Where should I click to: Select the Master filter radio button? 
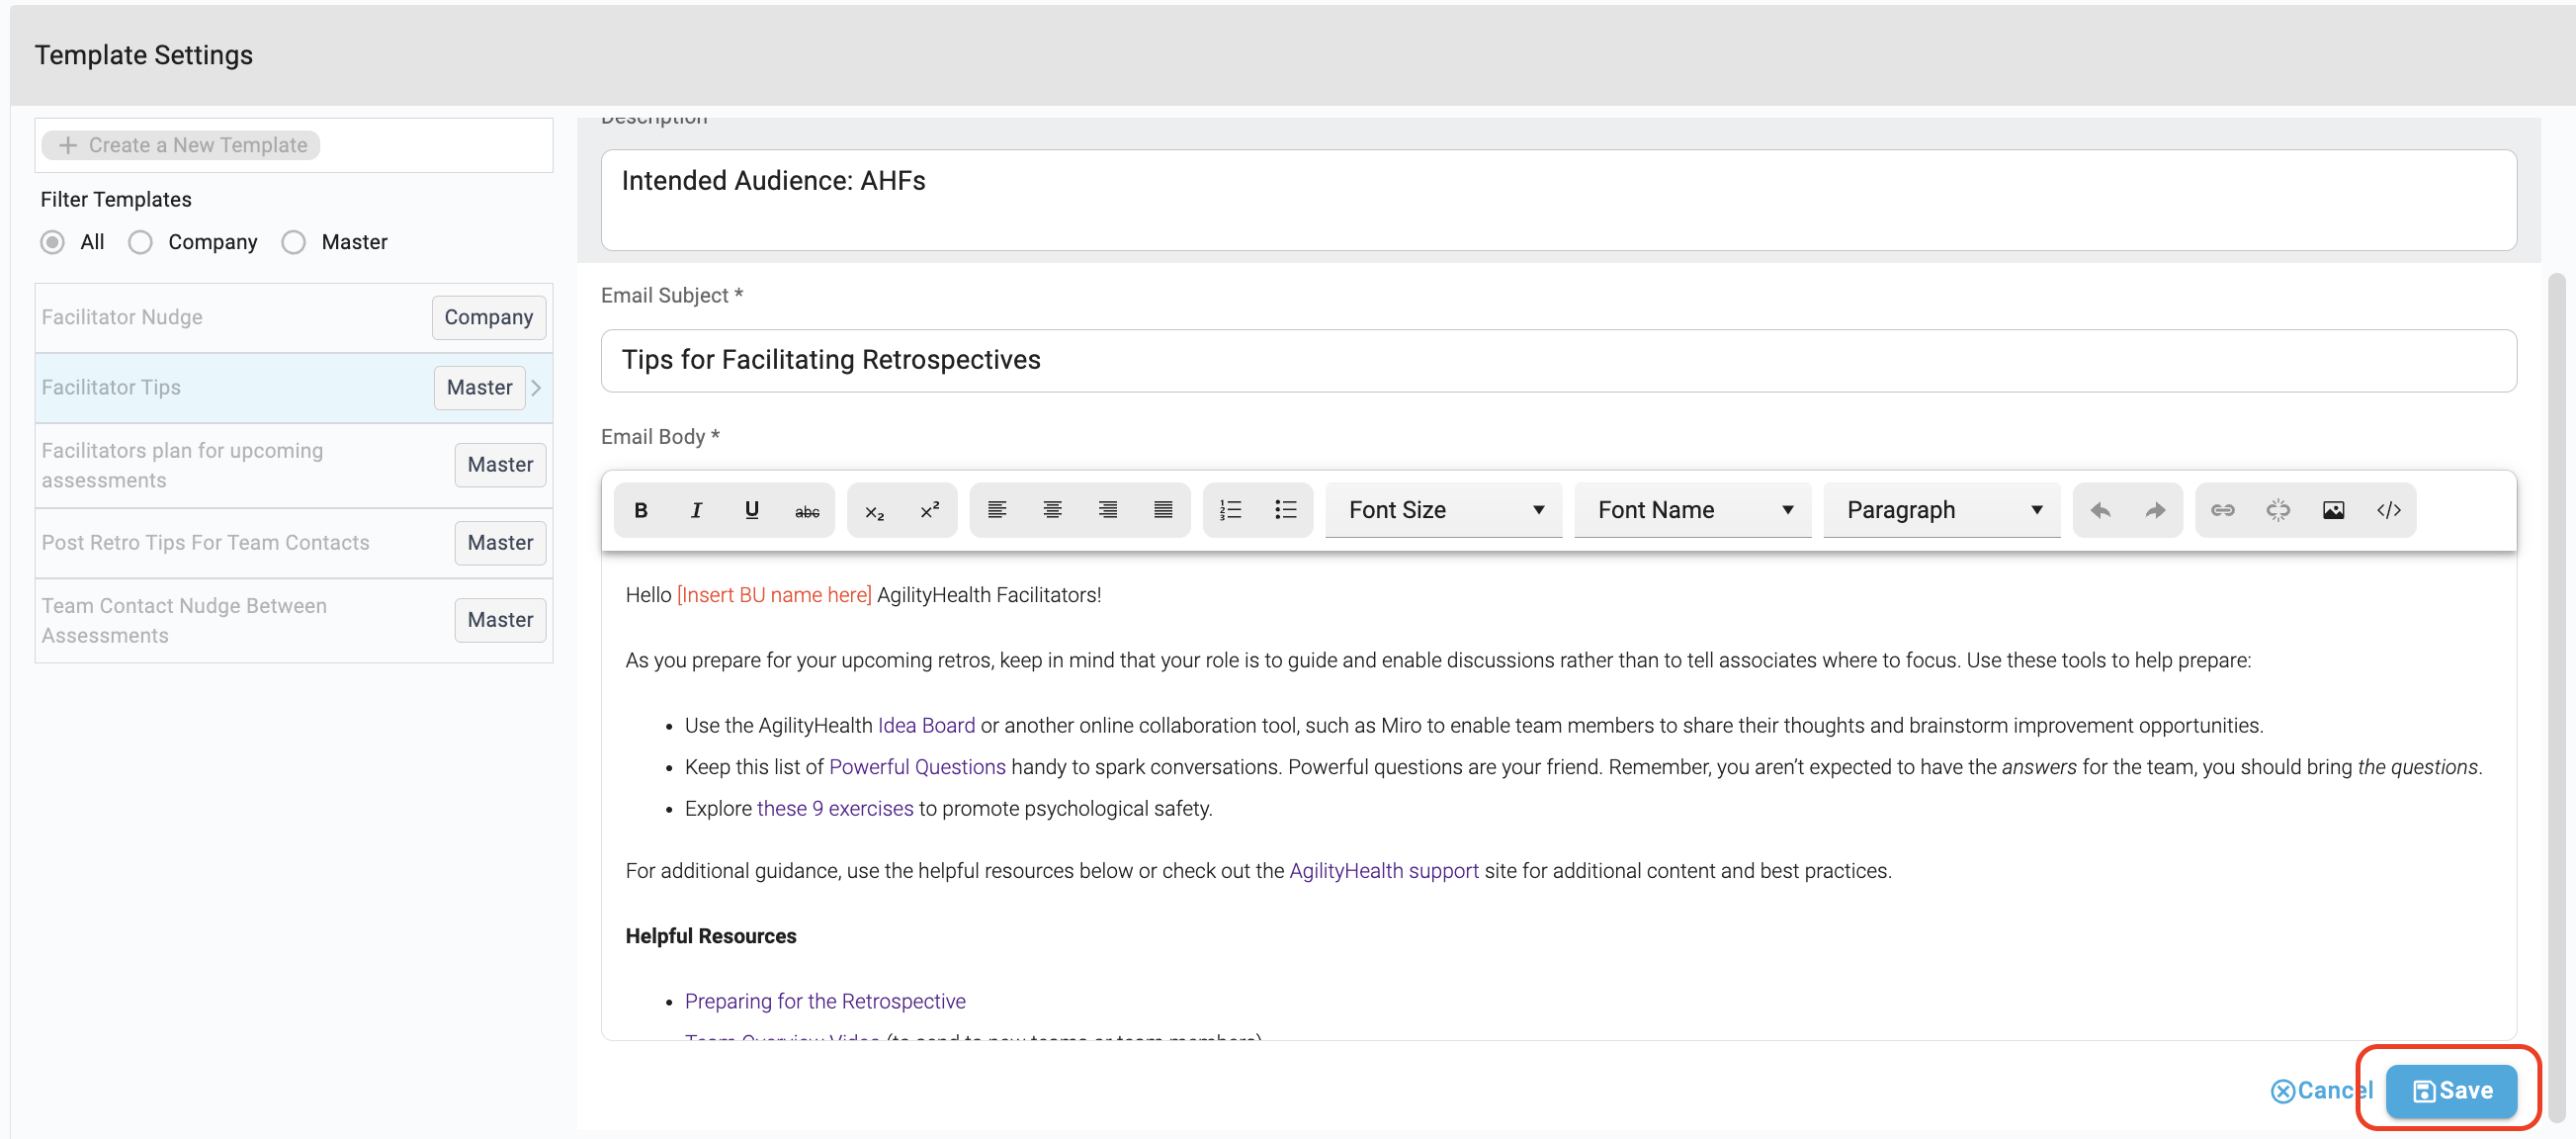point(294,242)
